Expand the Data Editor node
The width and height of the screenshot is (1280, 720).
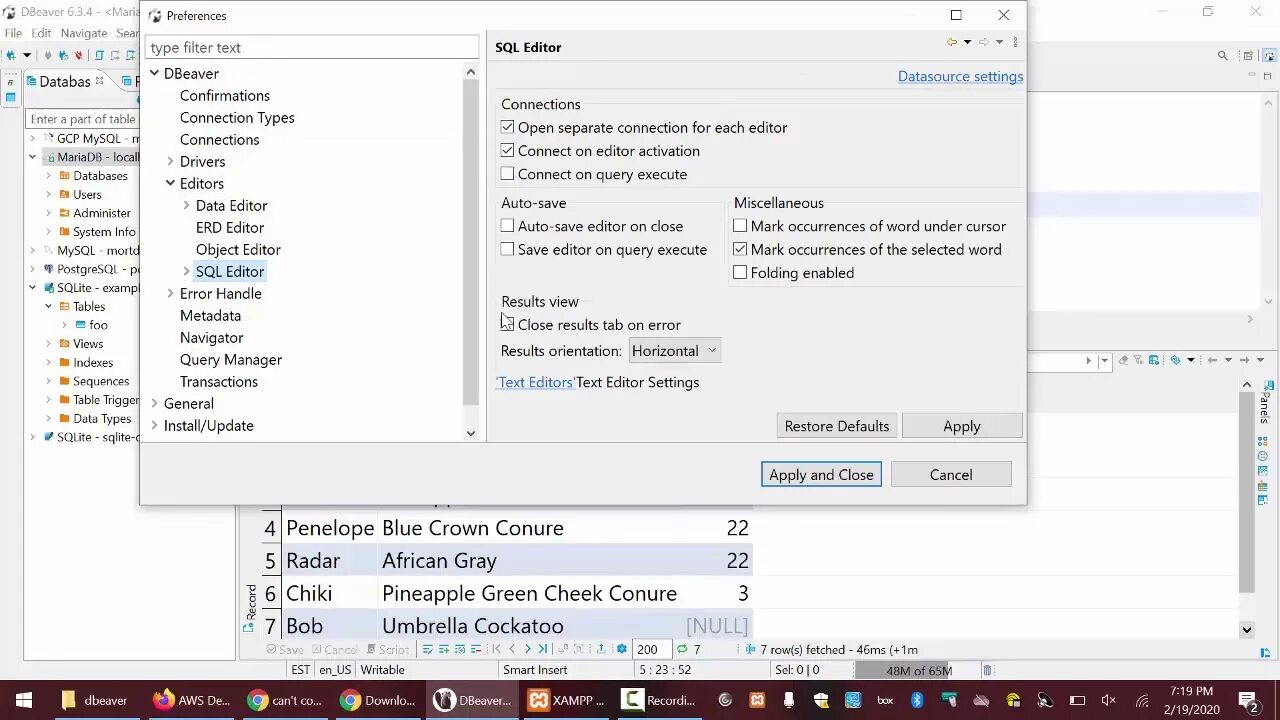186,205
